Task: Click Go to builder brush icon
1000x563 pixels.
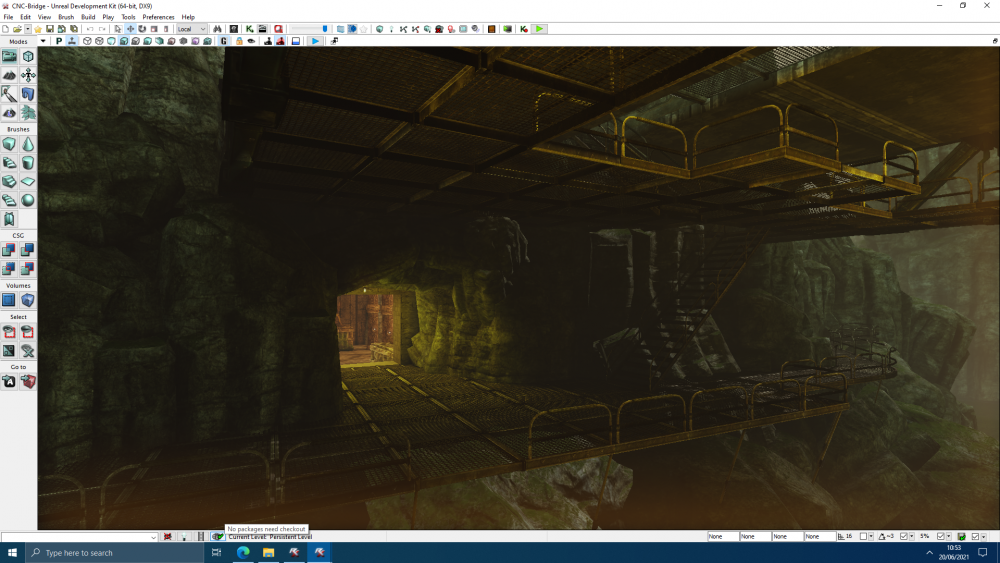Action: pos(27,381)
